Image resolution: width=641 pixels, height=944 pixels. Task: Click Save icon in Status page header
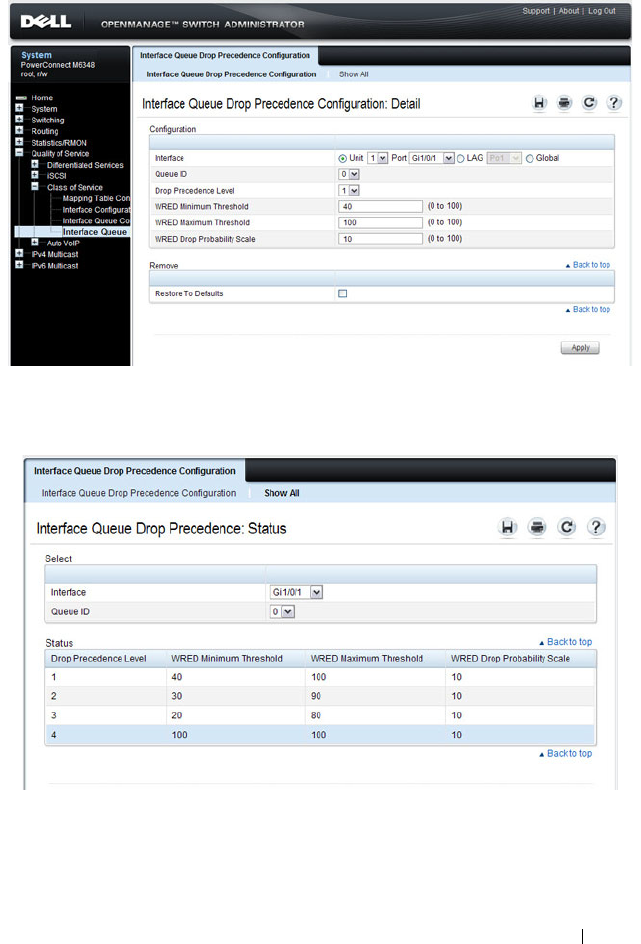click(507, 527)
